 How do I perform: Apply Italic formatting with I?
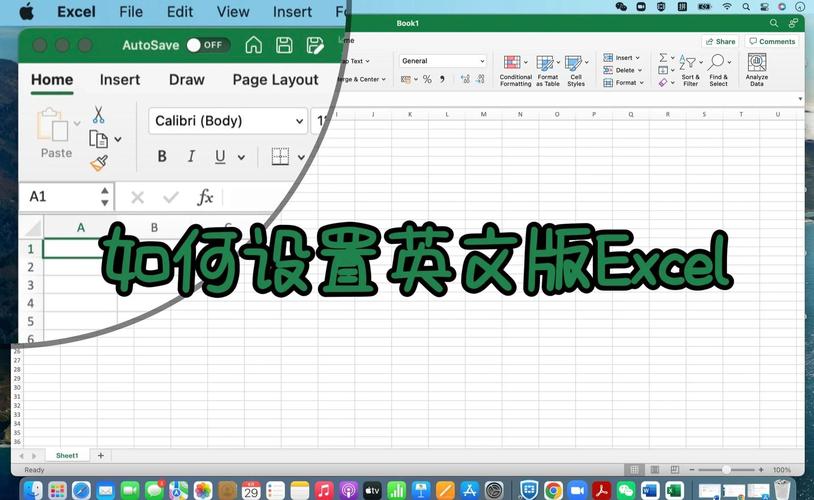[x=191, y=156]
